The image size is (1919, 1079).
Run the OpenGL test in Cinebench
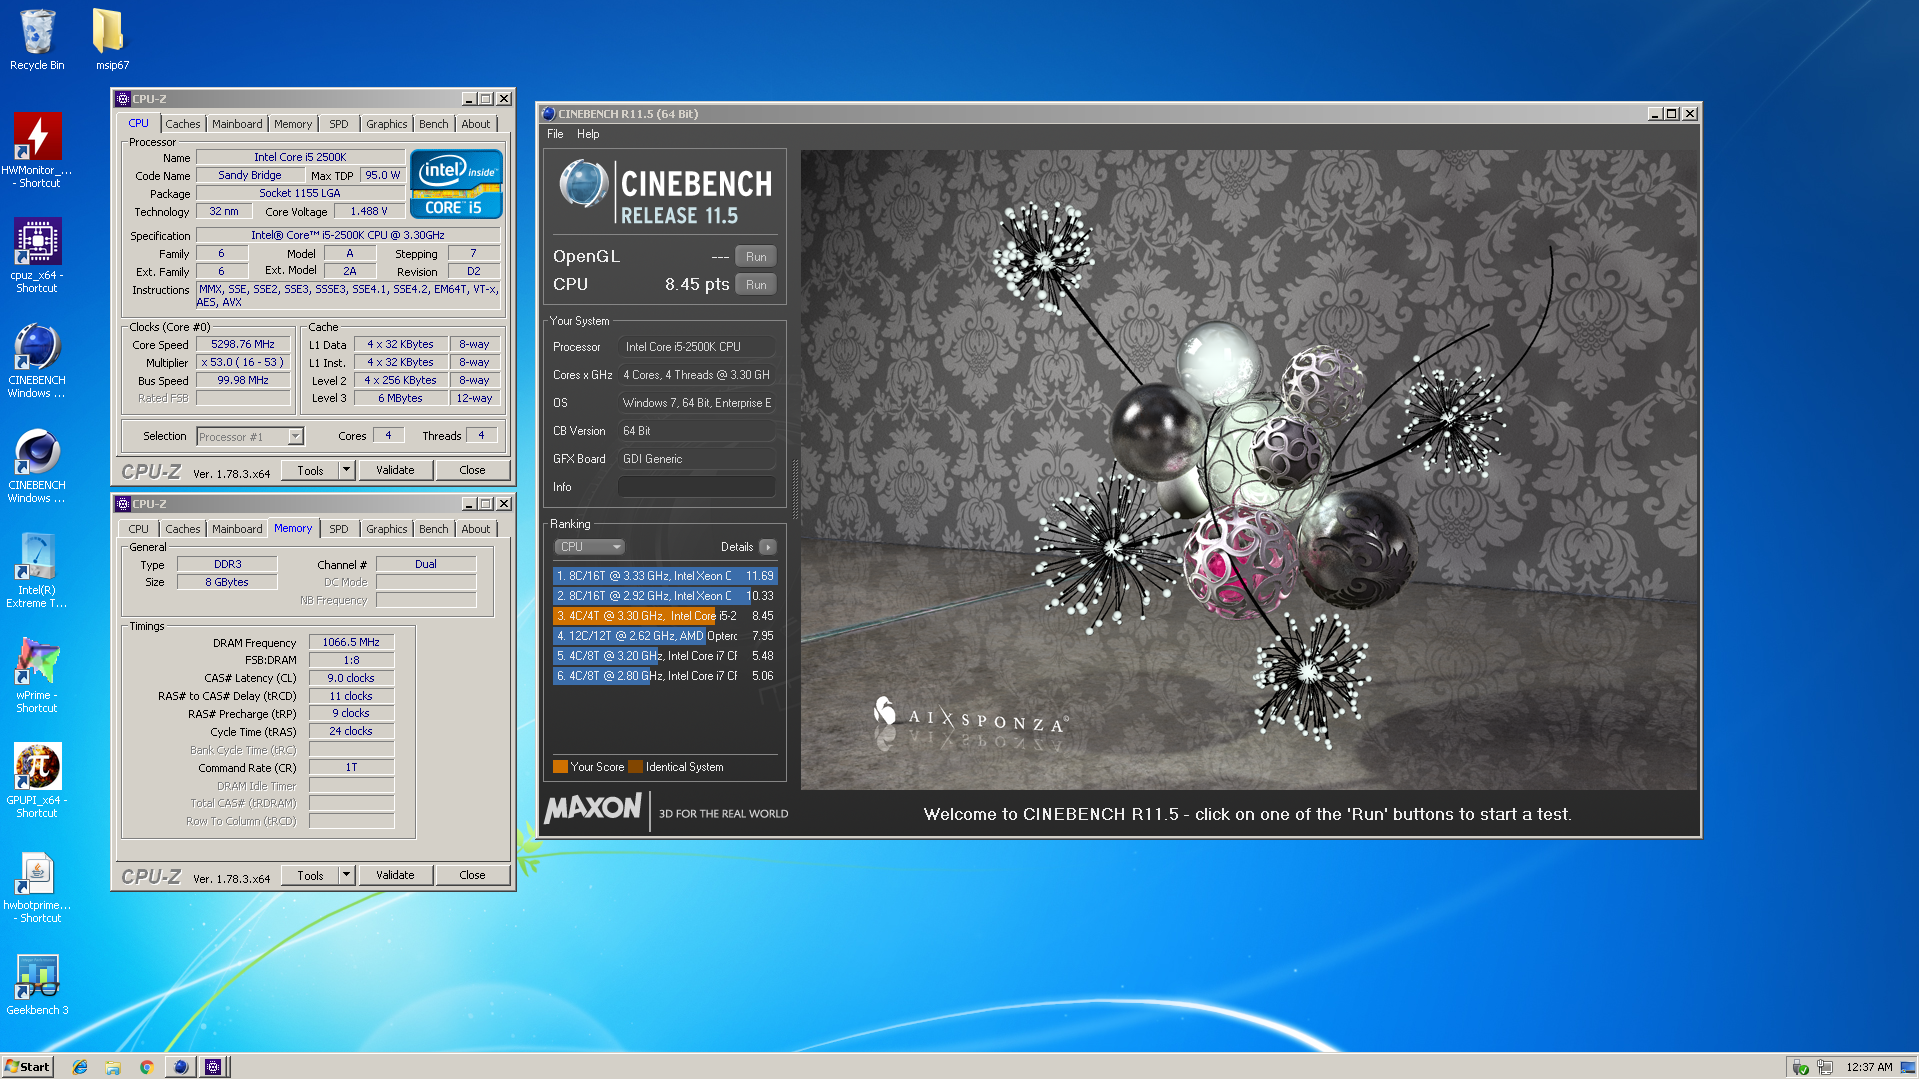pyautogui.click(x=756, y=257)
